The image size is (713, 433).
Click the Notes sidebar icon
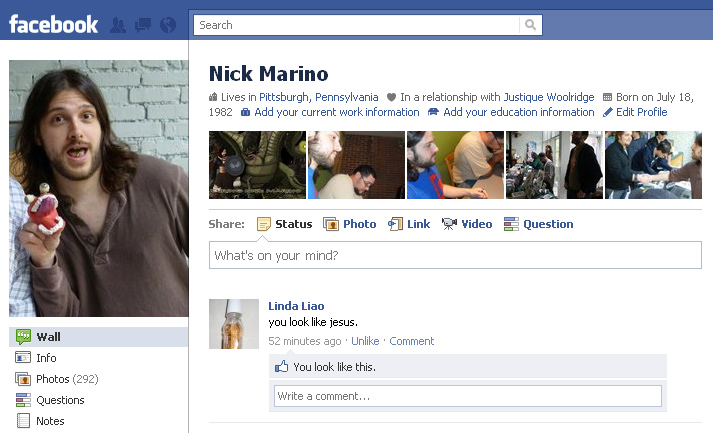(23, 421)
